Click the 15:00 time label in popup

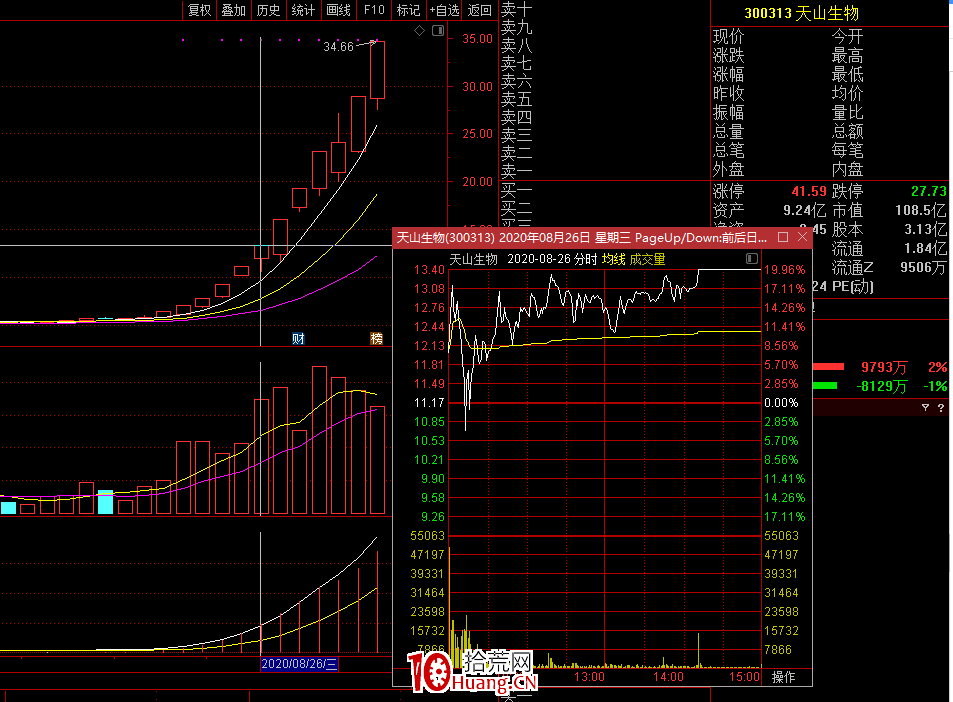(745, 677)
